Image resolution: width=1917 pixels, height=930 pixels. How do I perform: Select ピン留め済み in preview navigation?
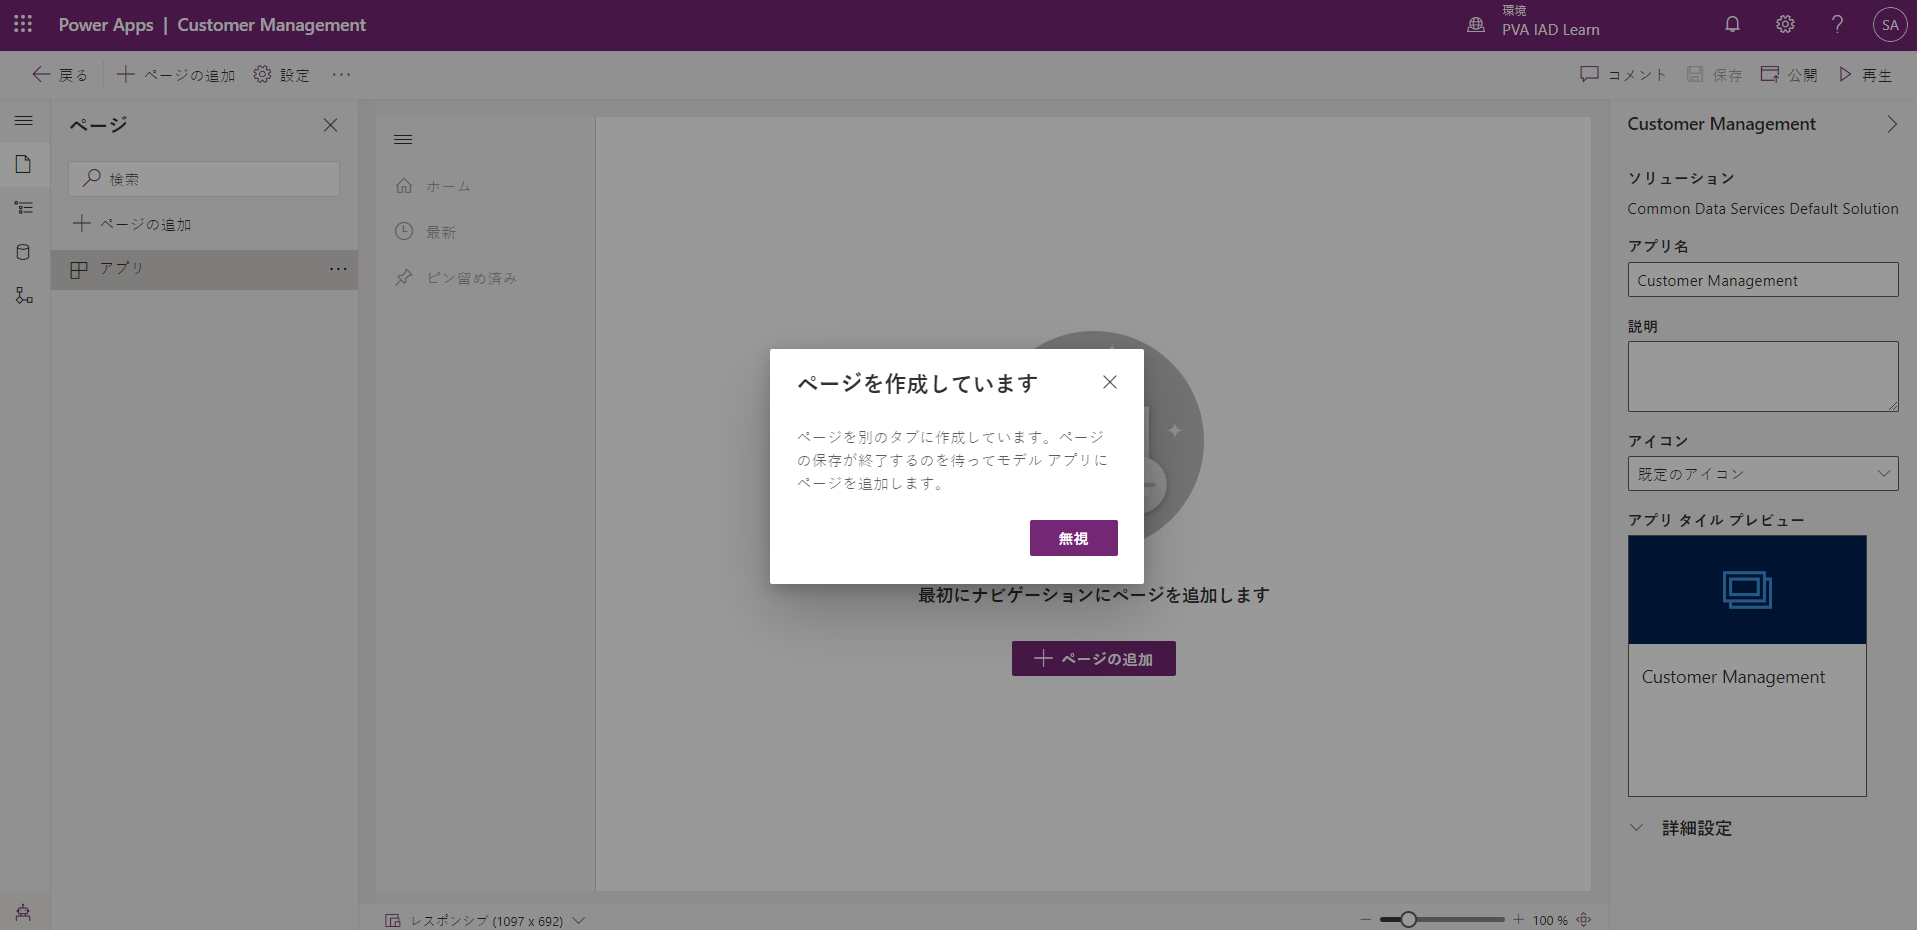pos(456,278)
